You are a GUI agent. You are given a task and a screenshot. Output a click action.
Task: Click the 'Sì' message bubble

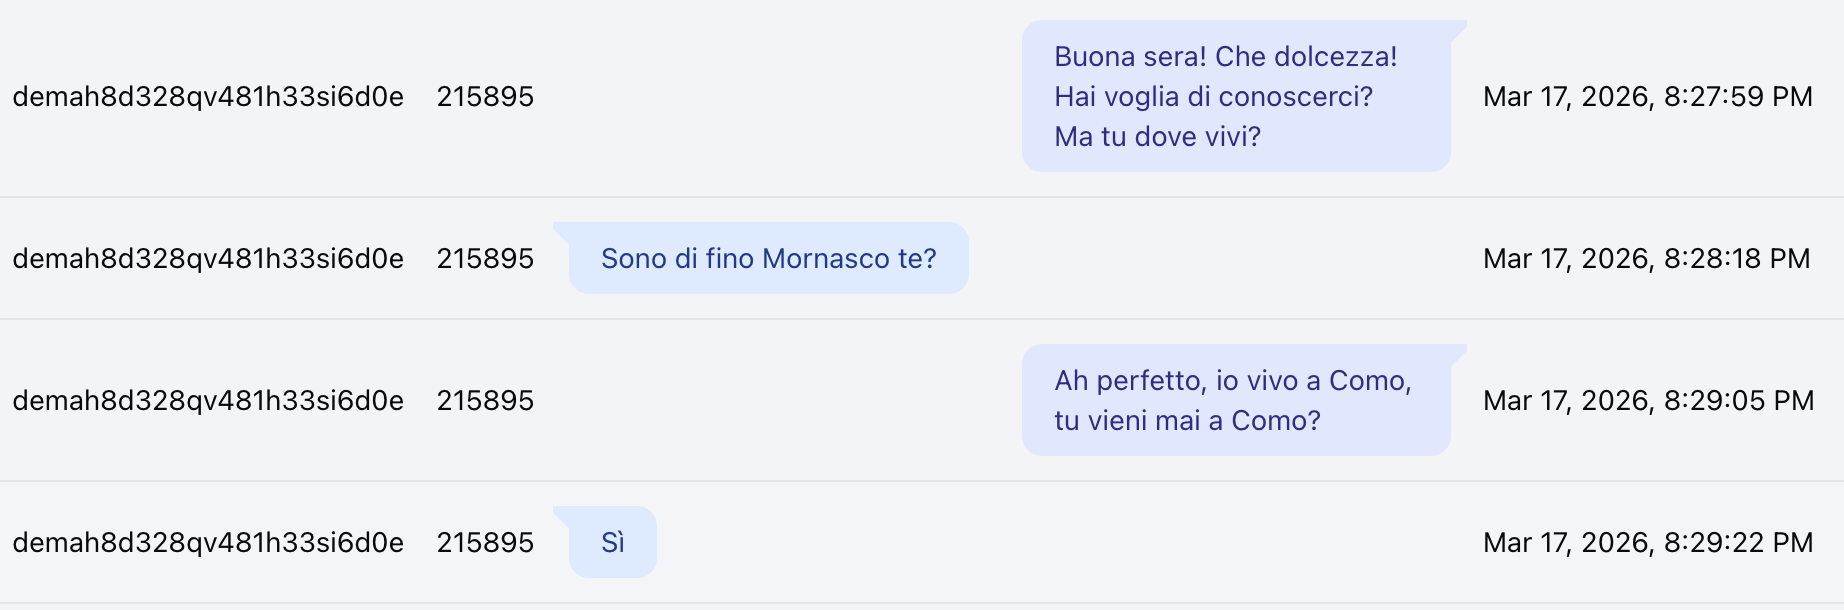[613, 543]
